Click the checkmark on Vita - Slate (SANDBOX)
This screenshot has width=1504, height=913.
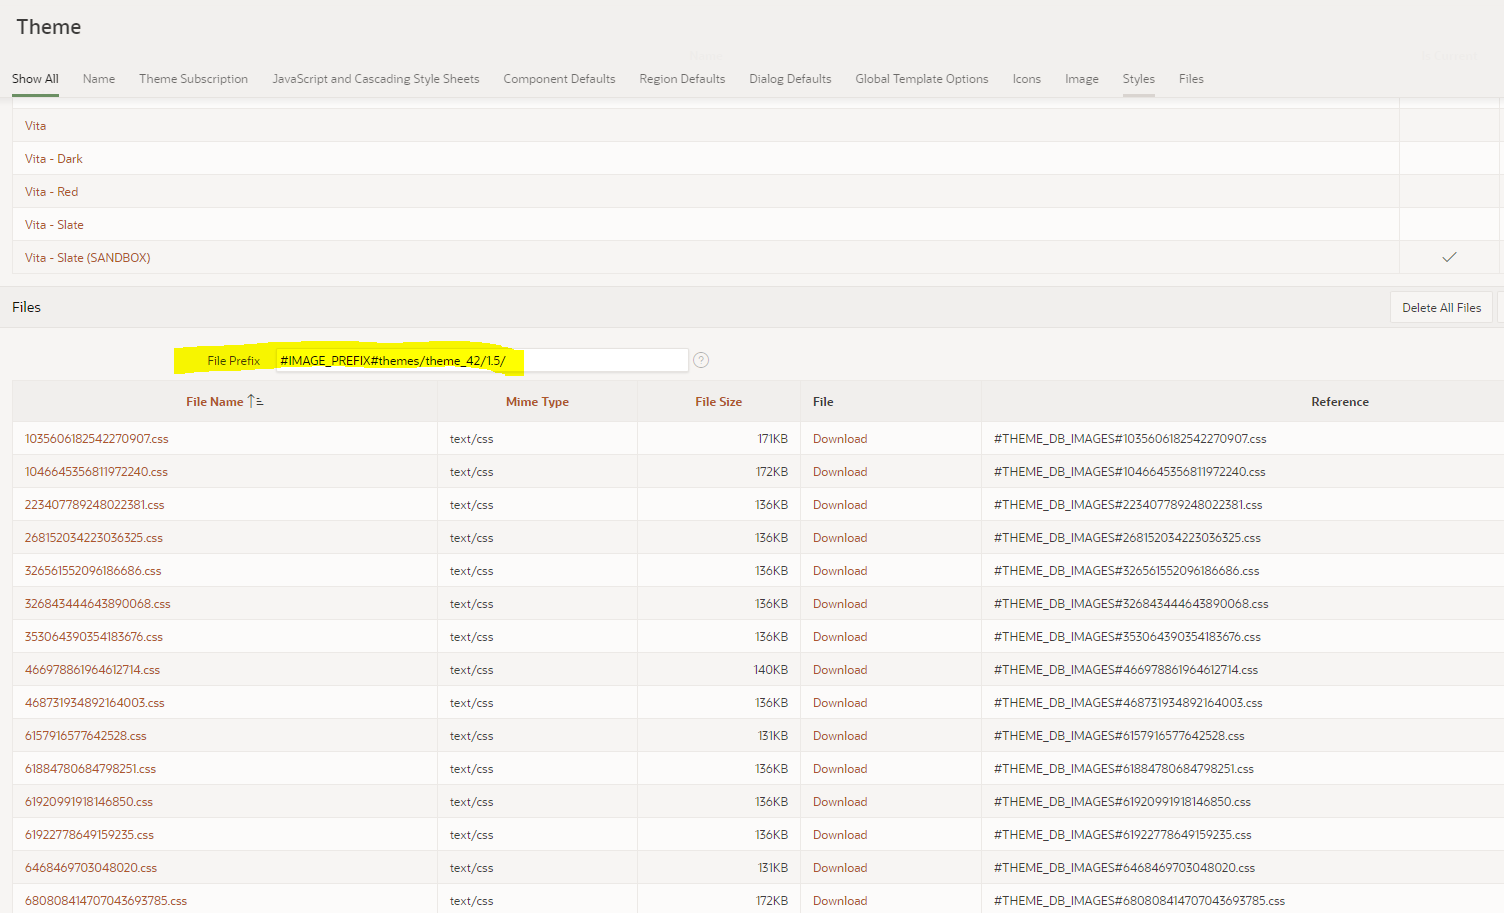coord(1449,257)
